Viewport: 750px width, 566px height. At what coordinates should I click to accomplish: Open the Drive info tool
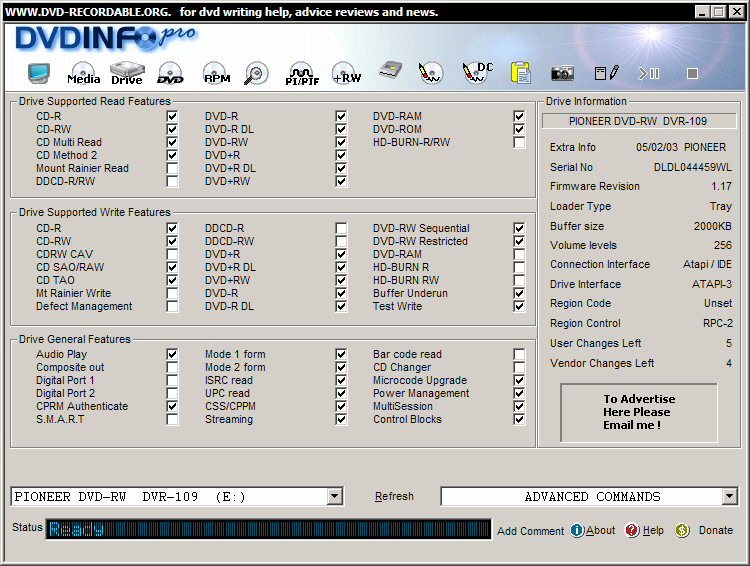(127, 73)
